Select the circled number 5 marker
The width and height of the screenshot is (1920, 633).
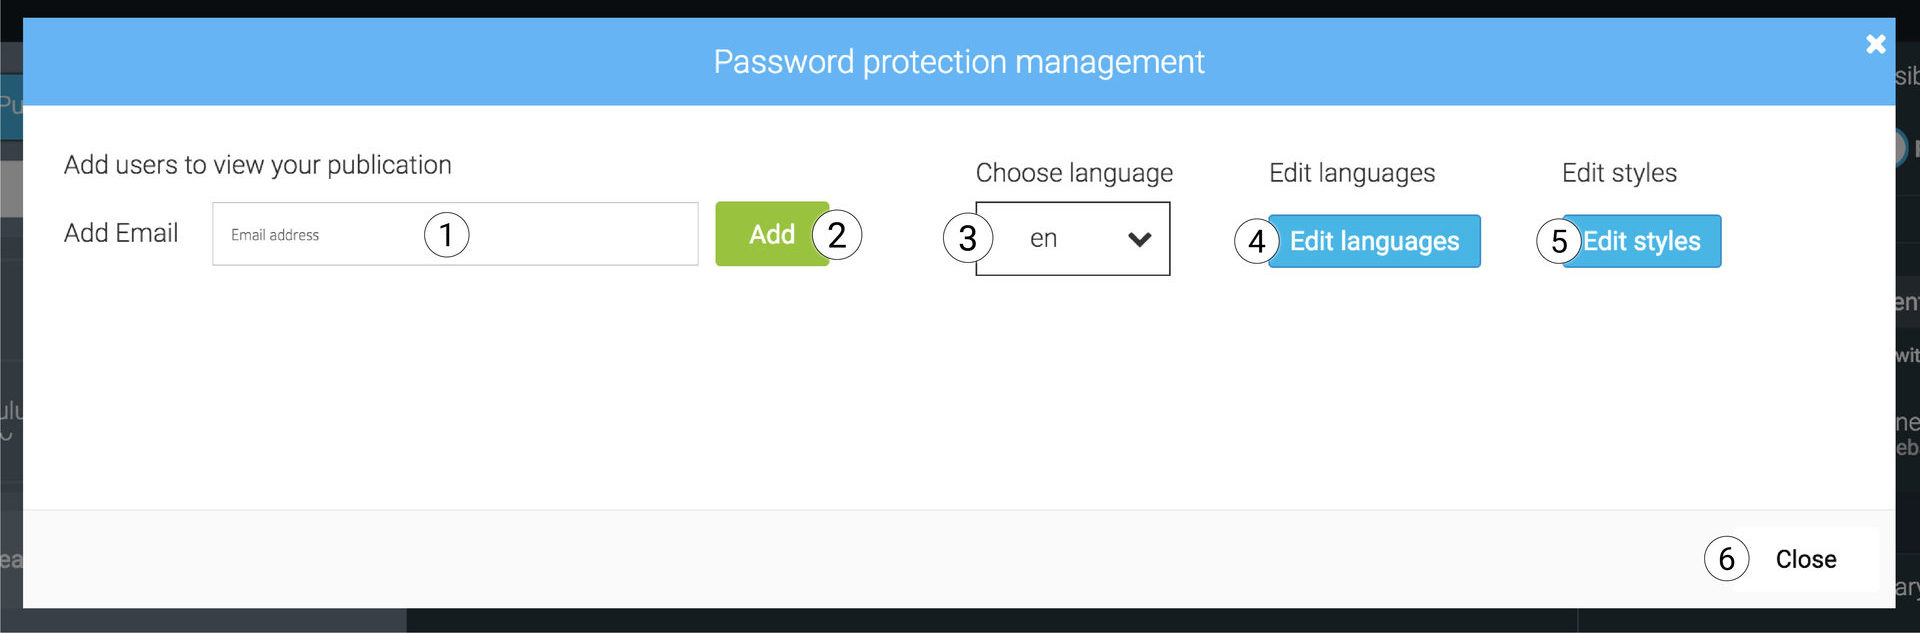tap(1558, 241)
